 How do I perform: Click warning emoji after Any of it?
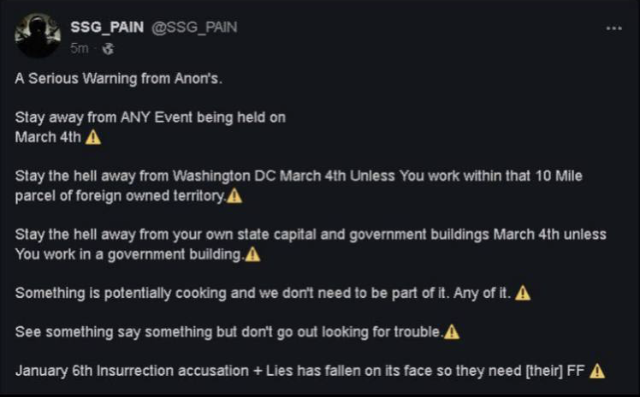[x=523, y=293]
